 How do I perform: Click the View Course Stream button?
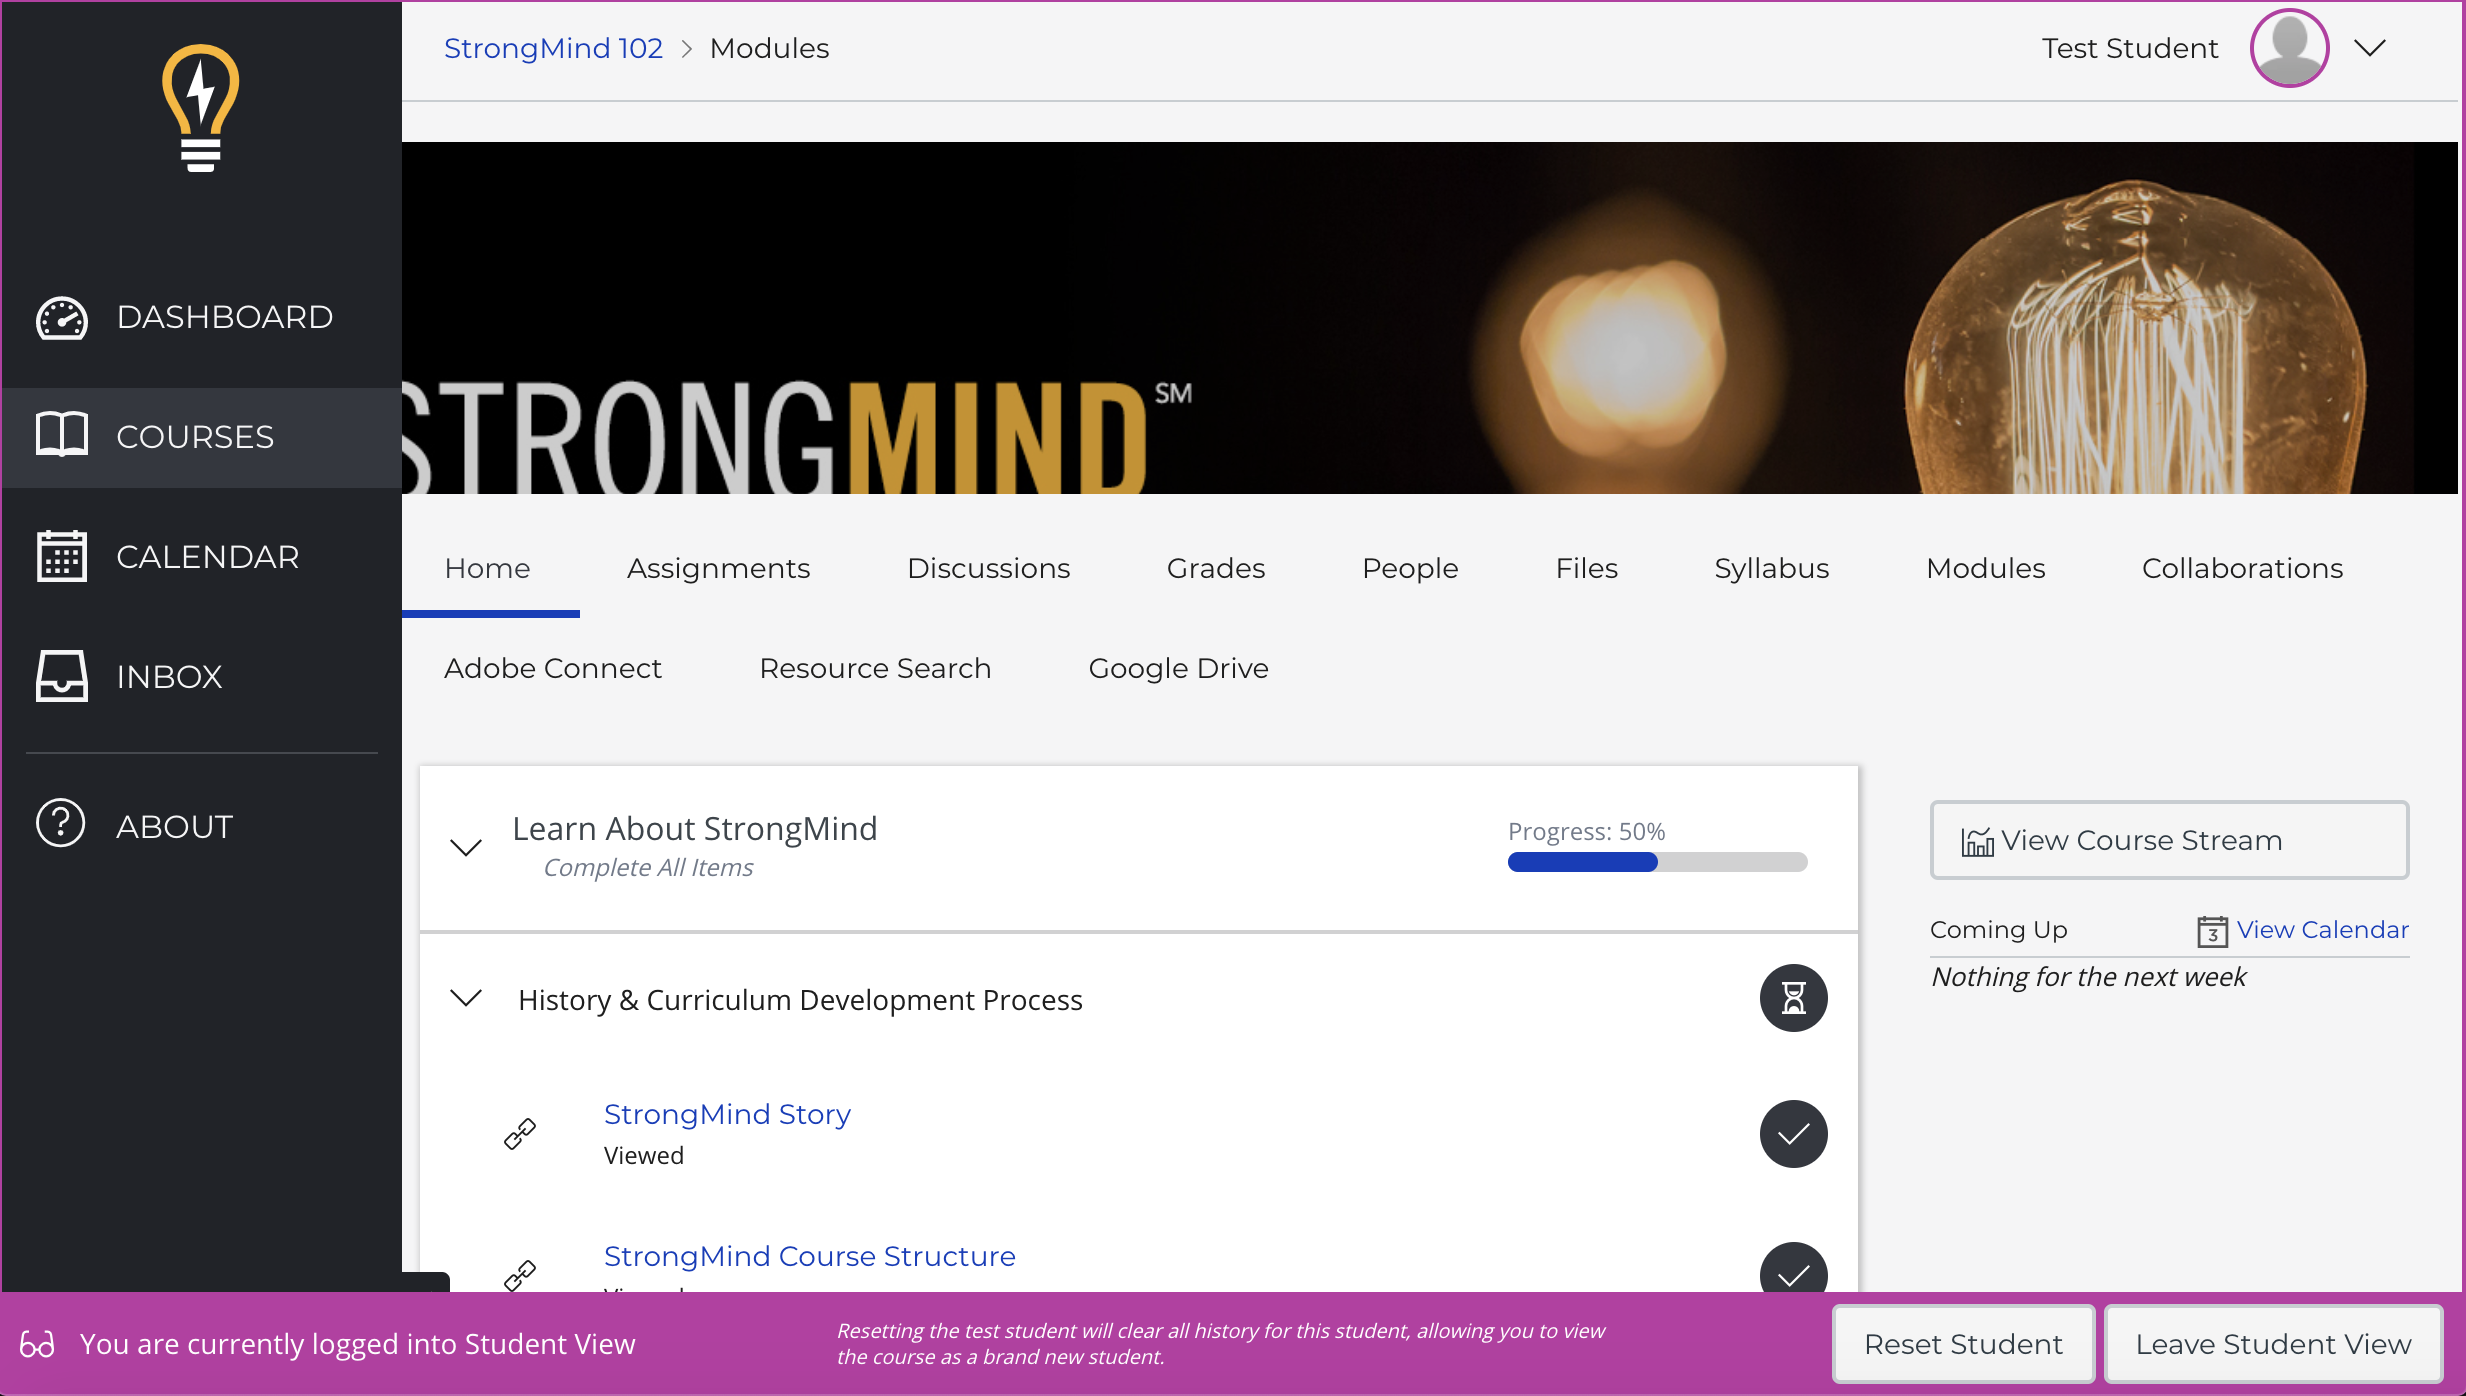(x=2169, y=840)
